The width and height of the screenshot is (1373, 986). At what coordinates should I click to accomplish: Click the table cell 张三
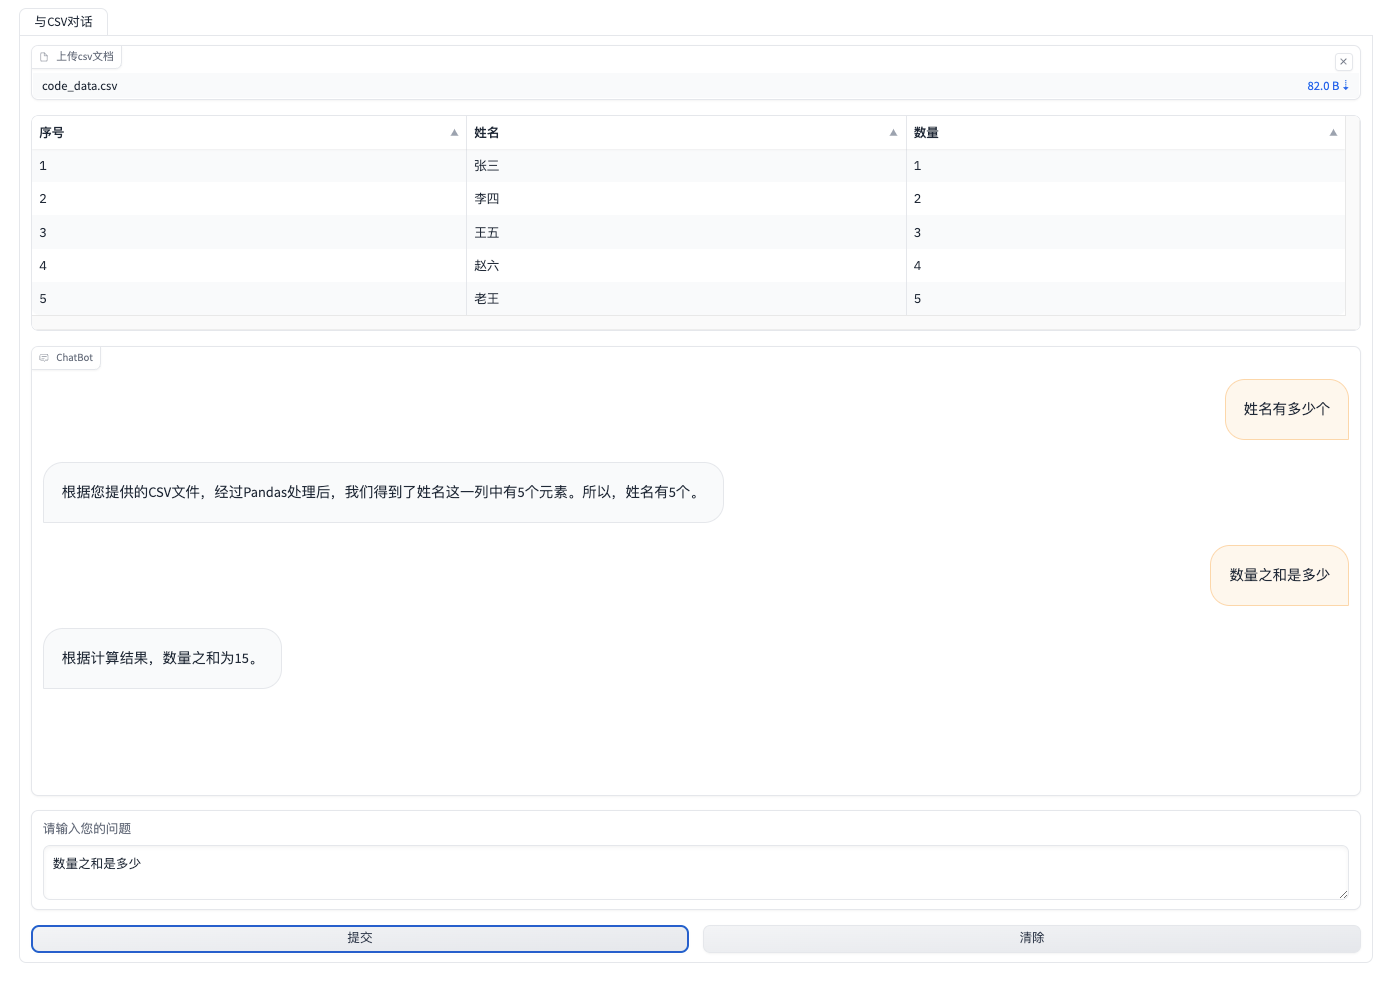point(686,166)
